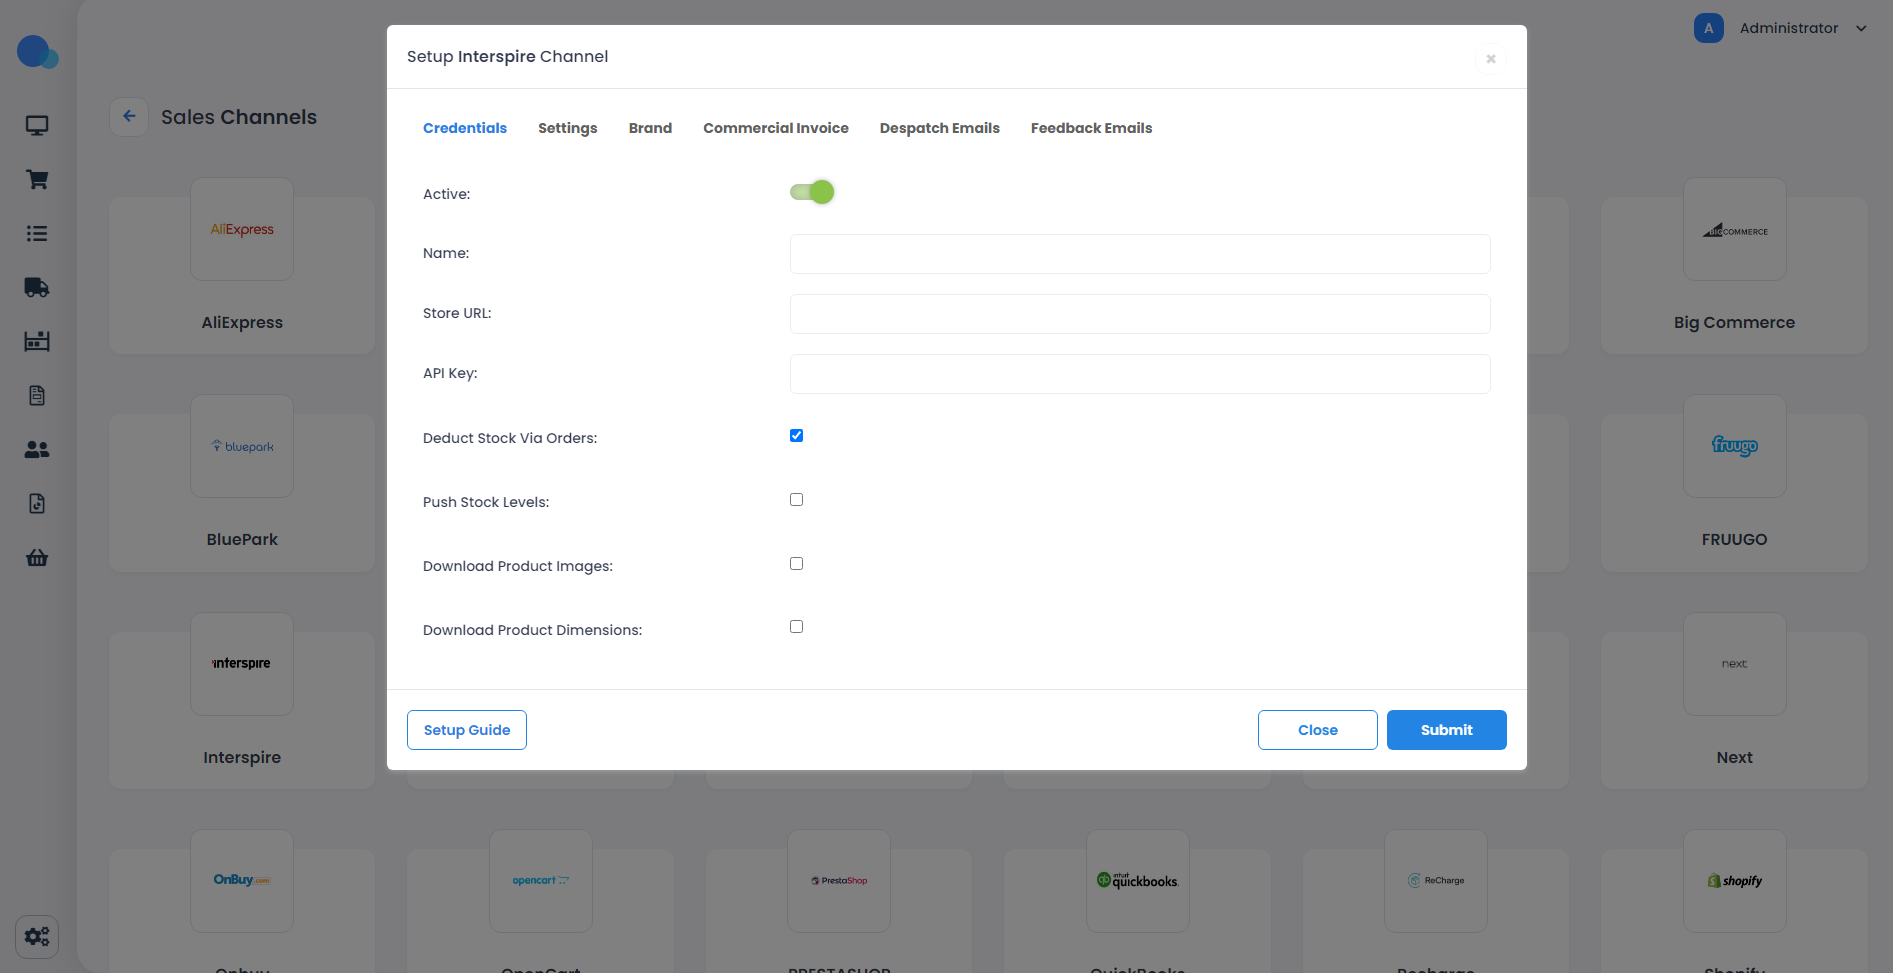Focus the API Key text field
This screenshot has height=973, width=1893.
[x=1140, y=374]
